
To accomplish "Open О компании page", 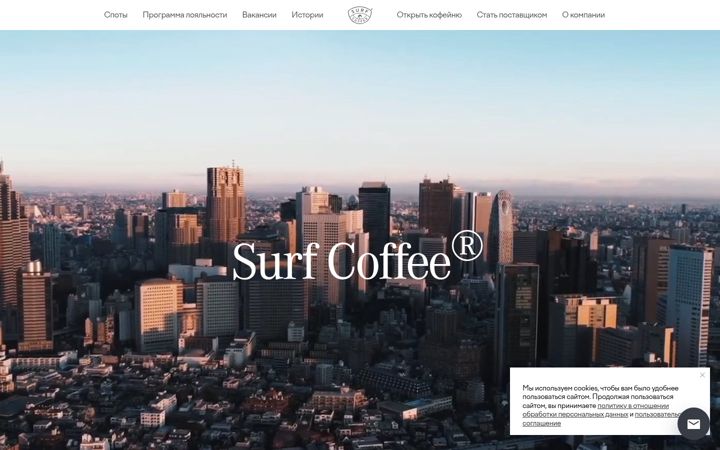I will pyautogui.click(x=583, y=15).
